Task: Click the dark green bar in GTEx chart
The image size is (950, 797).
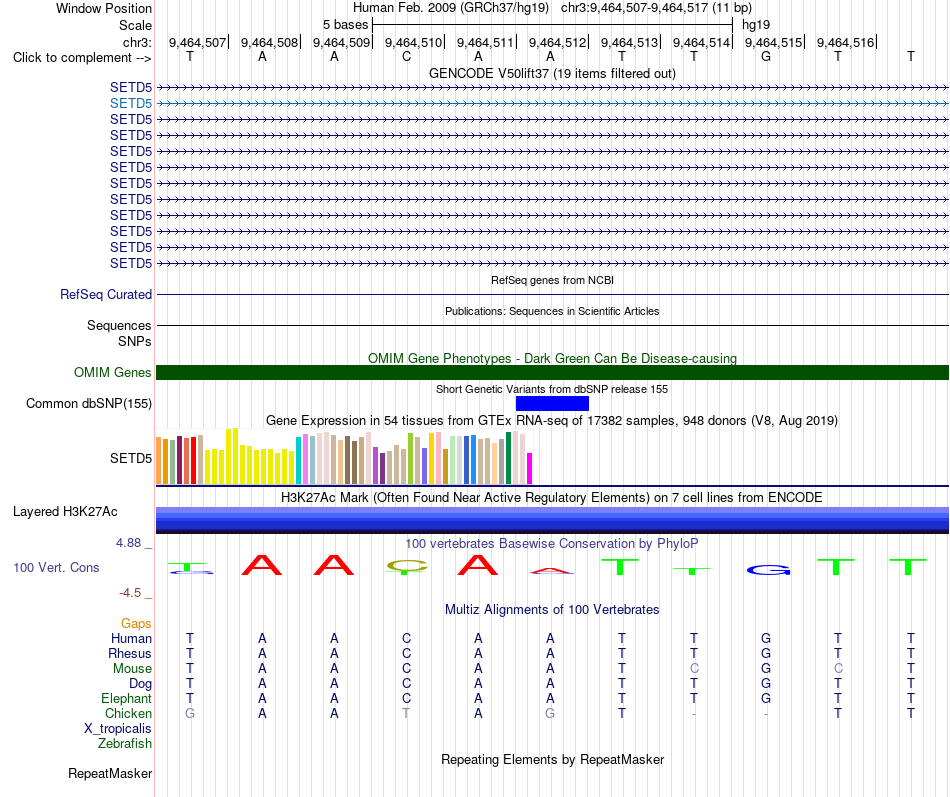Action: coord(508,458)
